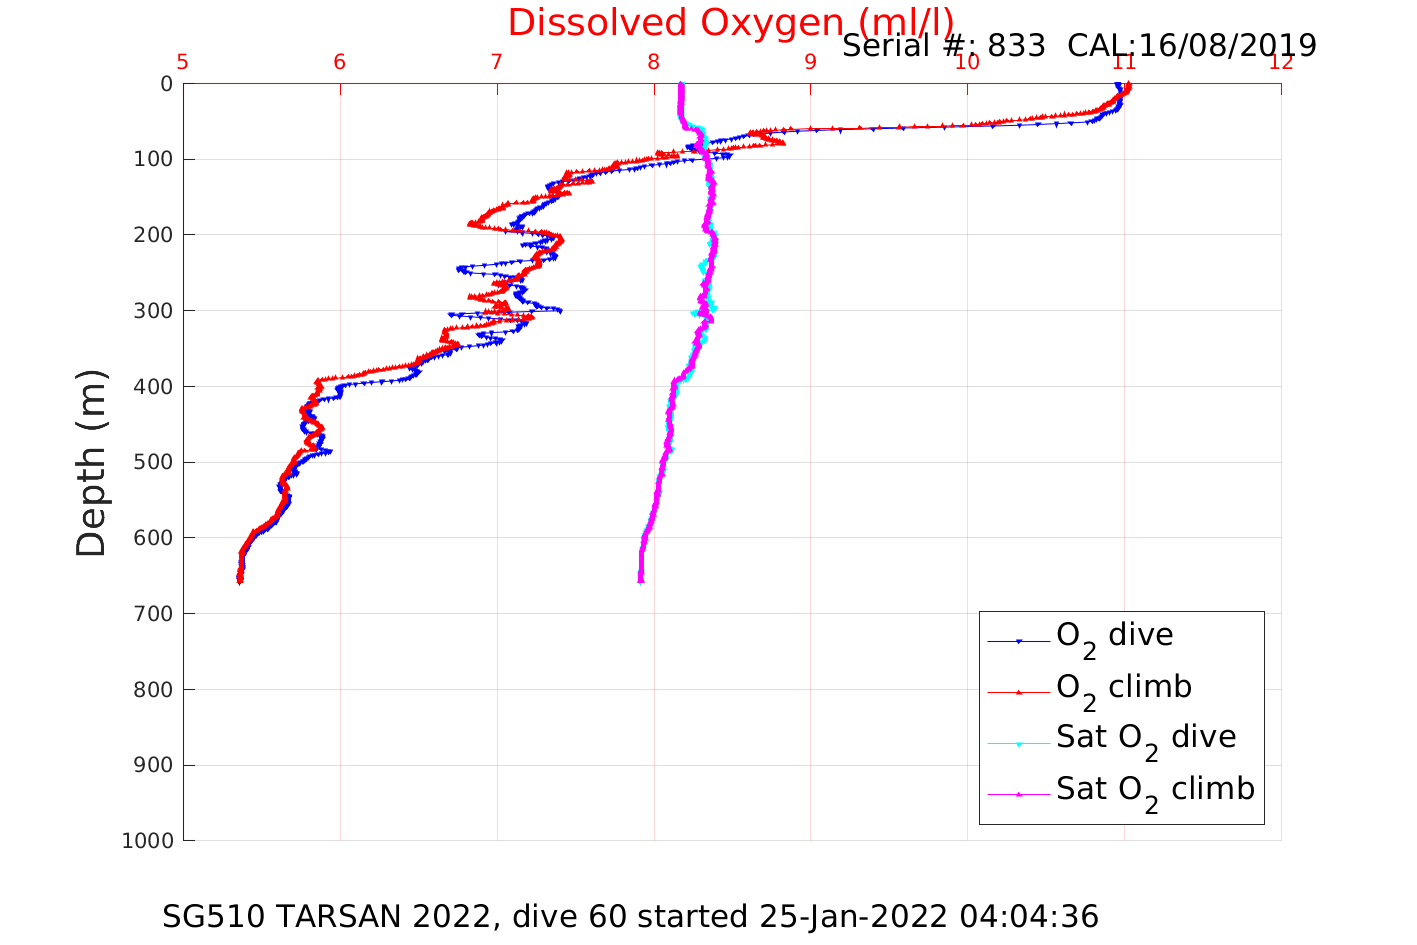
Task: Click the top axis tick label 9
Action: click(x=810, y=62)
